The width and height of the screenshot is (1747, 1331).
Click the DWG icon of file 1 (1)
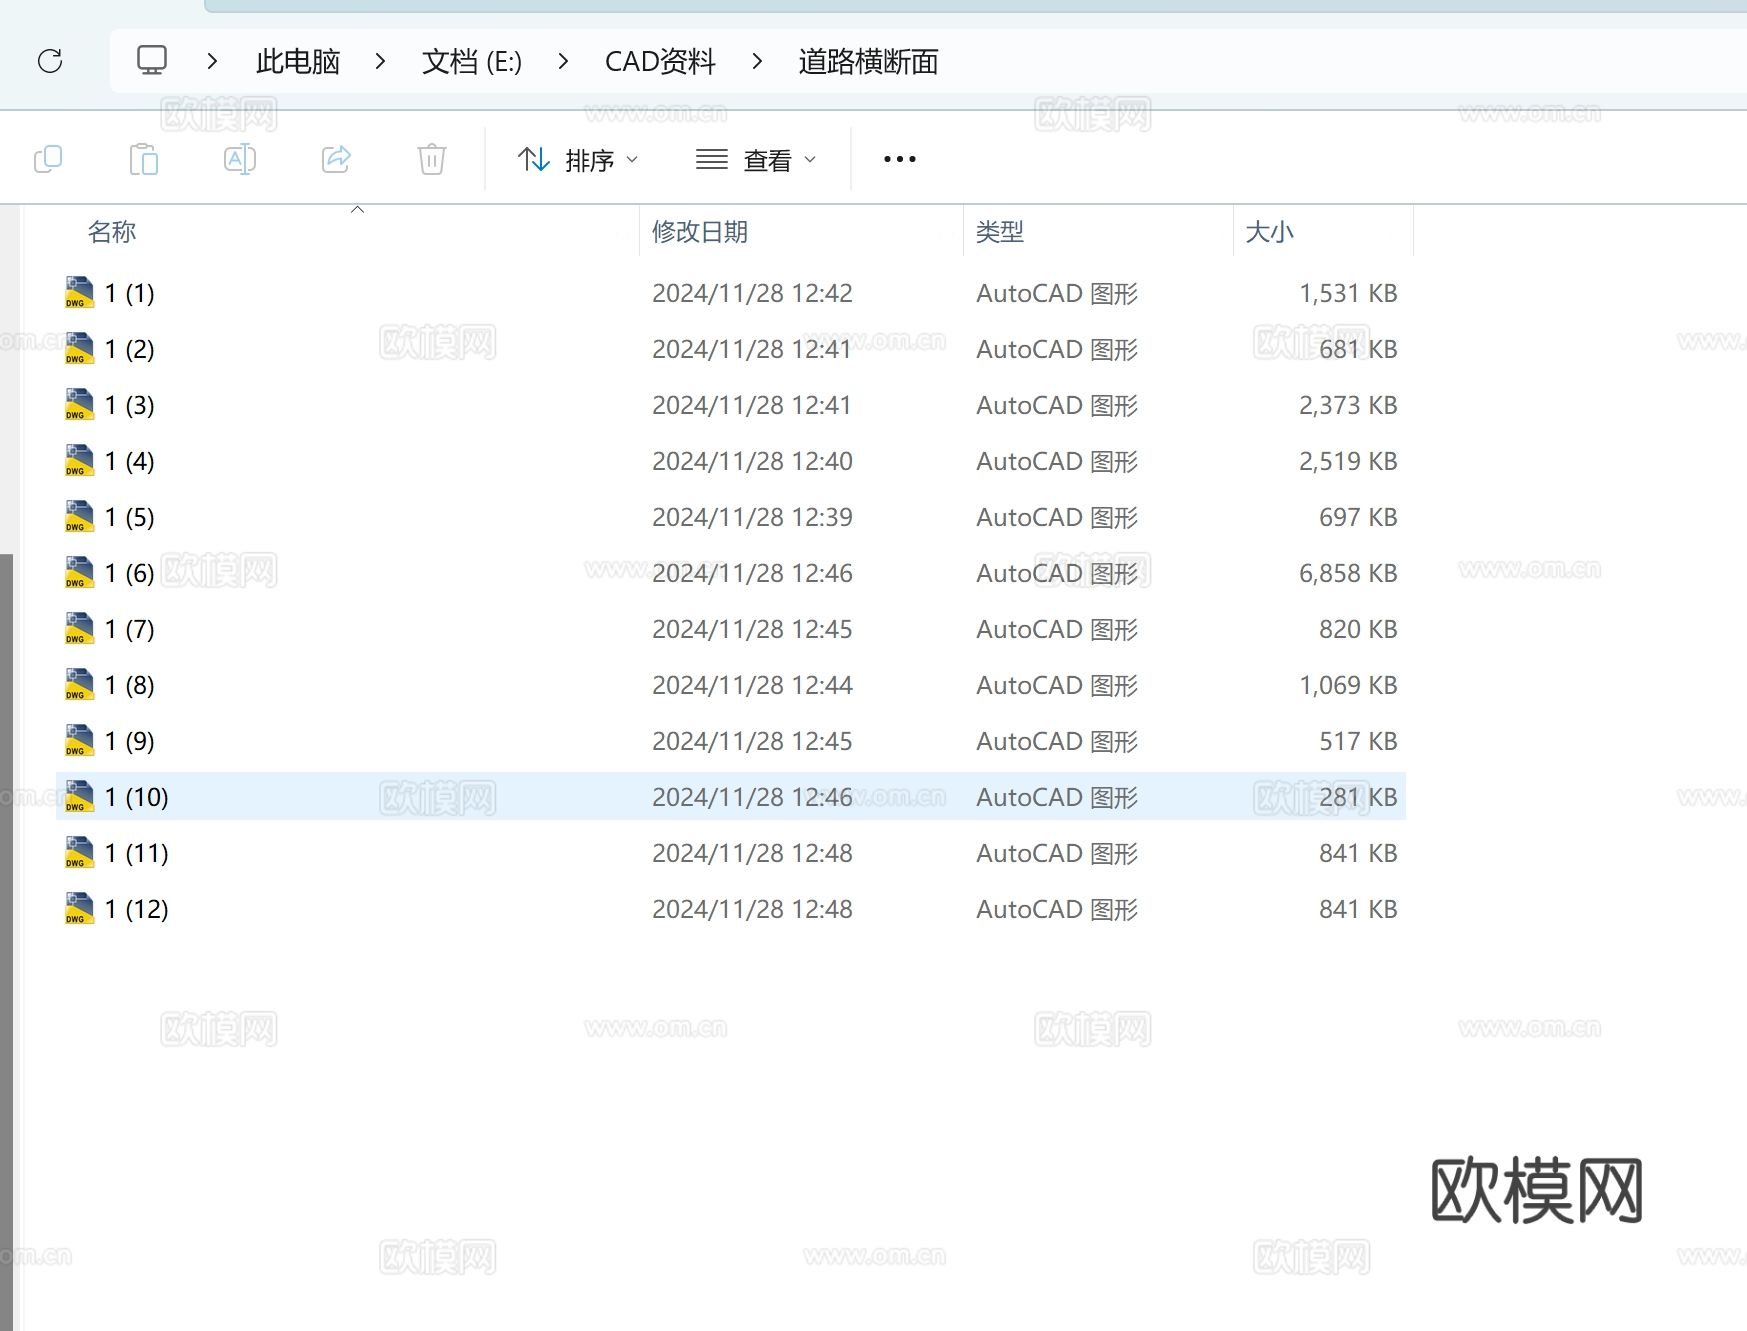79,293
